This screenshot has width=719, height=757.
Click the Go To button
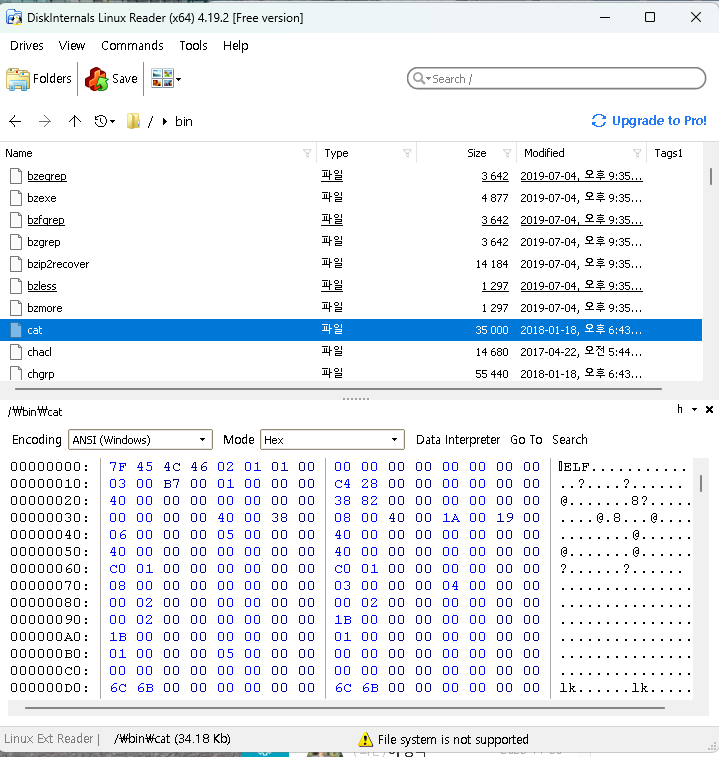pyautogui.click(x=526, y=440)
